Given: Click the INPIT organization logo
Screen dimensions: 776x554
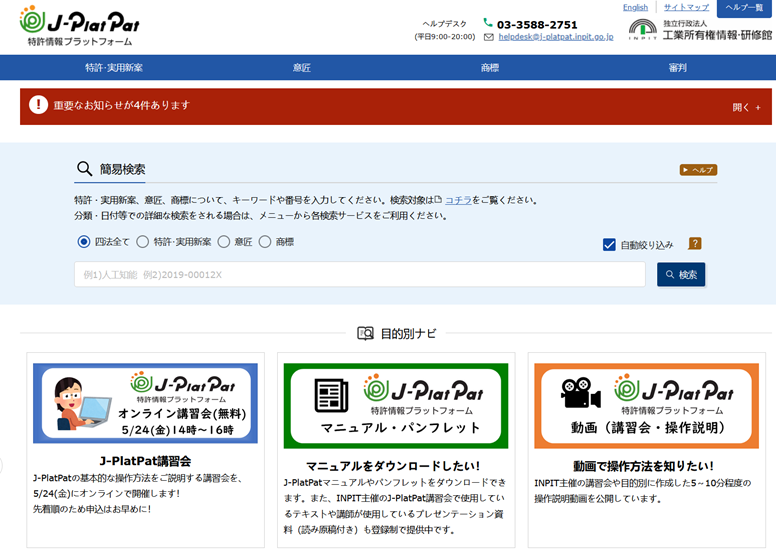Looking at the screenshot, I should (x=642, y=29).
